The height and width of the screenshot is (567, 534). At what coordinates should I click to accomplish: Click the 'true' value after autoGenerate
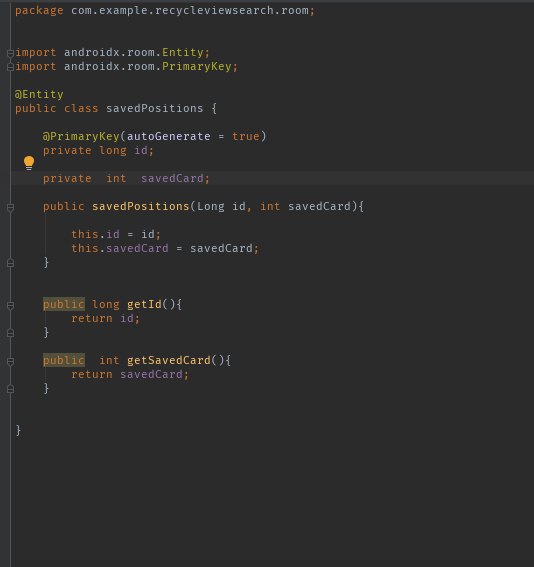pos(246,136)
